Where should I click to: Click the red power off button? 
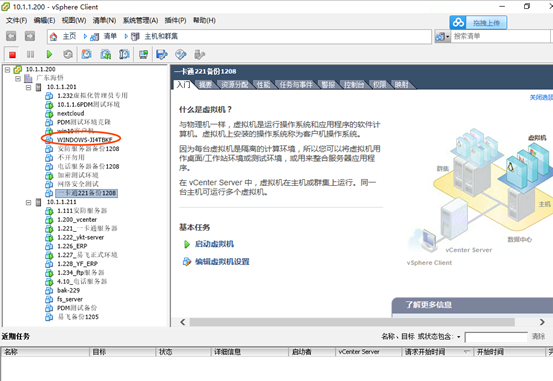(x=12, y=55)
